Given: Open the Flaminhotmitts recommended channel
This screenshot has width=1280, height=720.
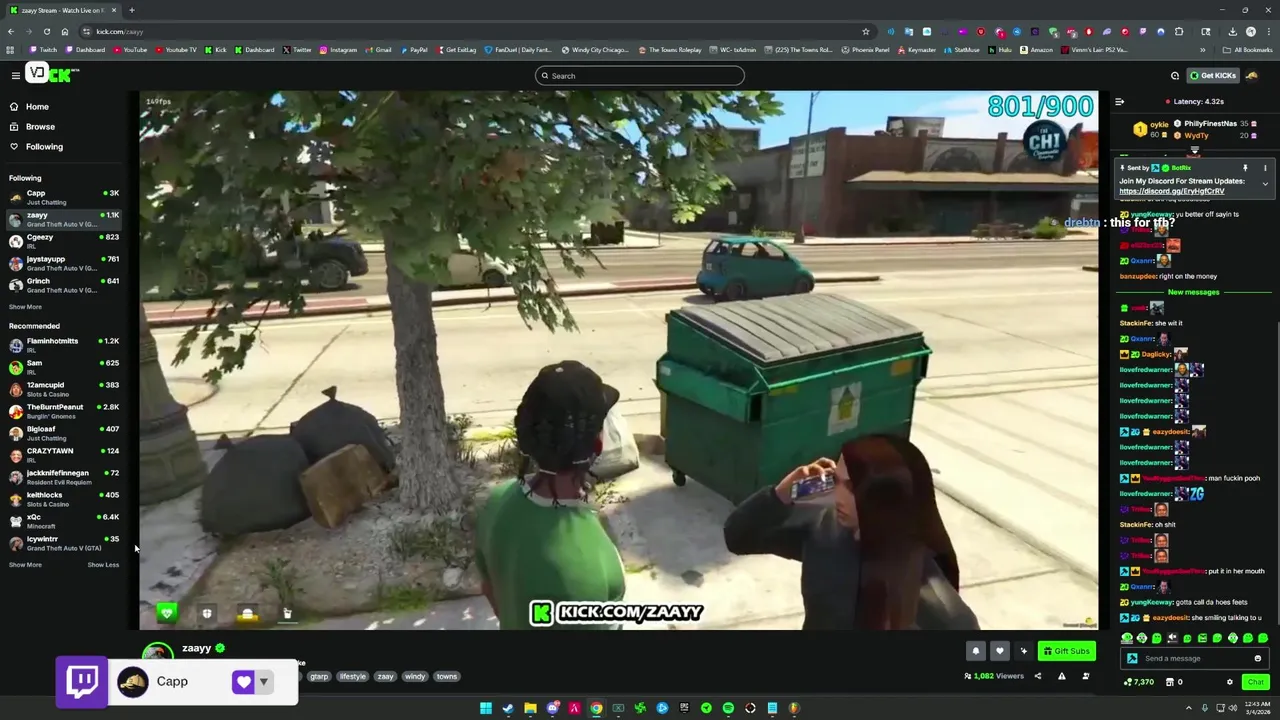Looking at the screenshot, I should pyautogui.click(x=63, y=345).
